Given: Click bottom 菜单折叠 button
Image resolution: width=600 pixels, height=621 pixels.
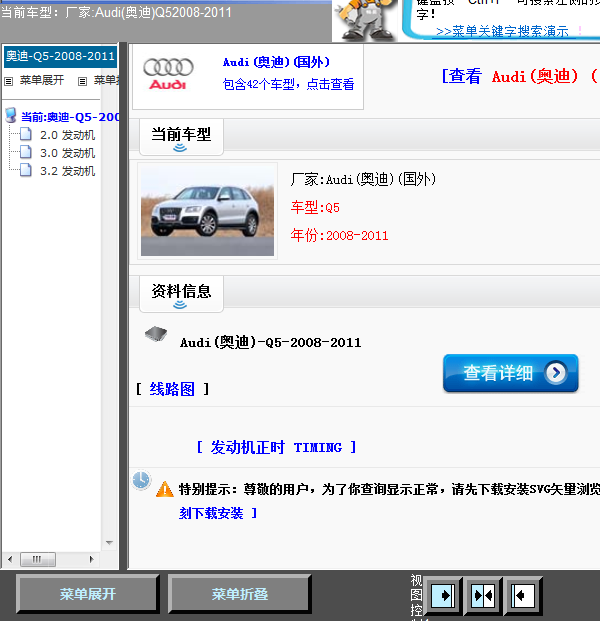Looking at the screenshot, I should coord(240,594).
